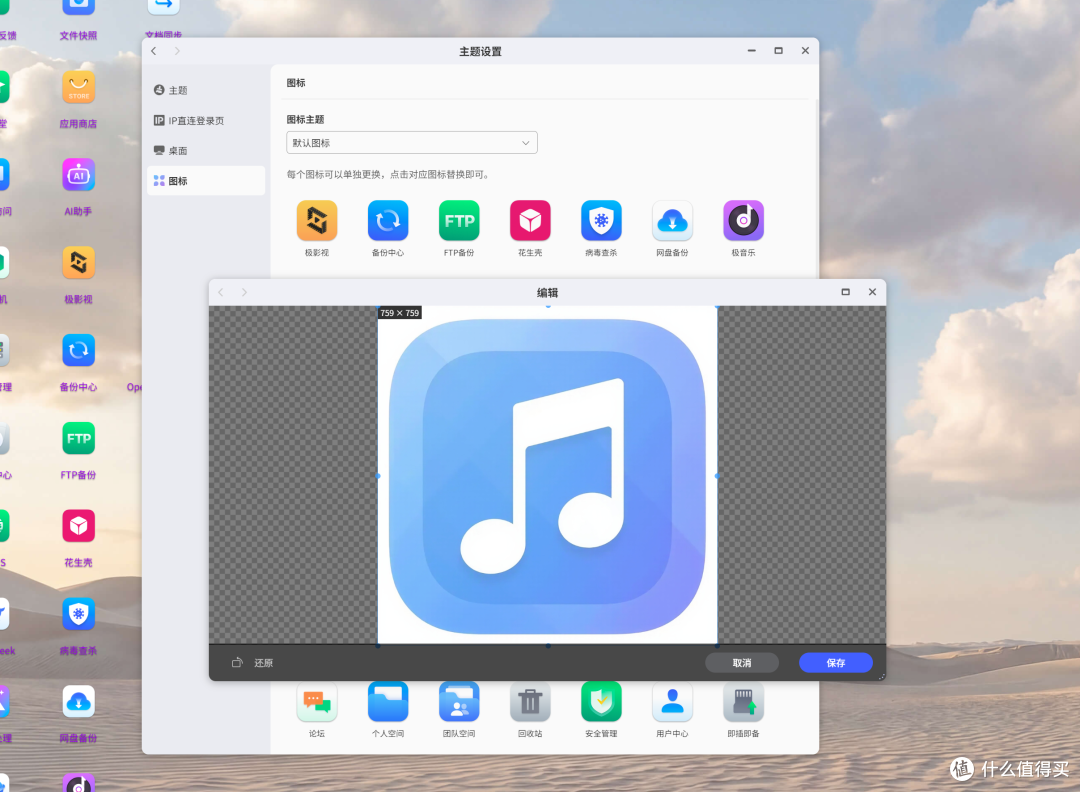Viewport: 1080px width, 792px height.
Task: Maximize the 主题设置 window
Action: [x=778, y=51]
